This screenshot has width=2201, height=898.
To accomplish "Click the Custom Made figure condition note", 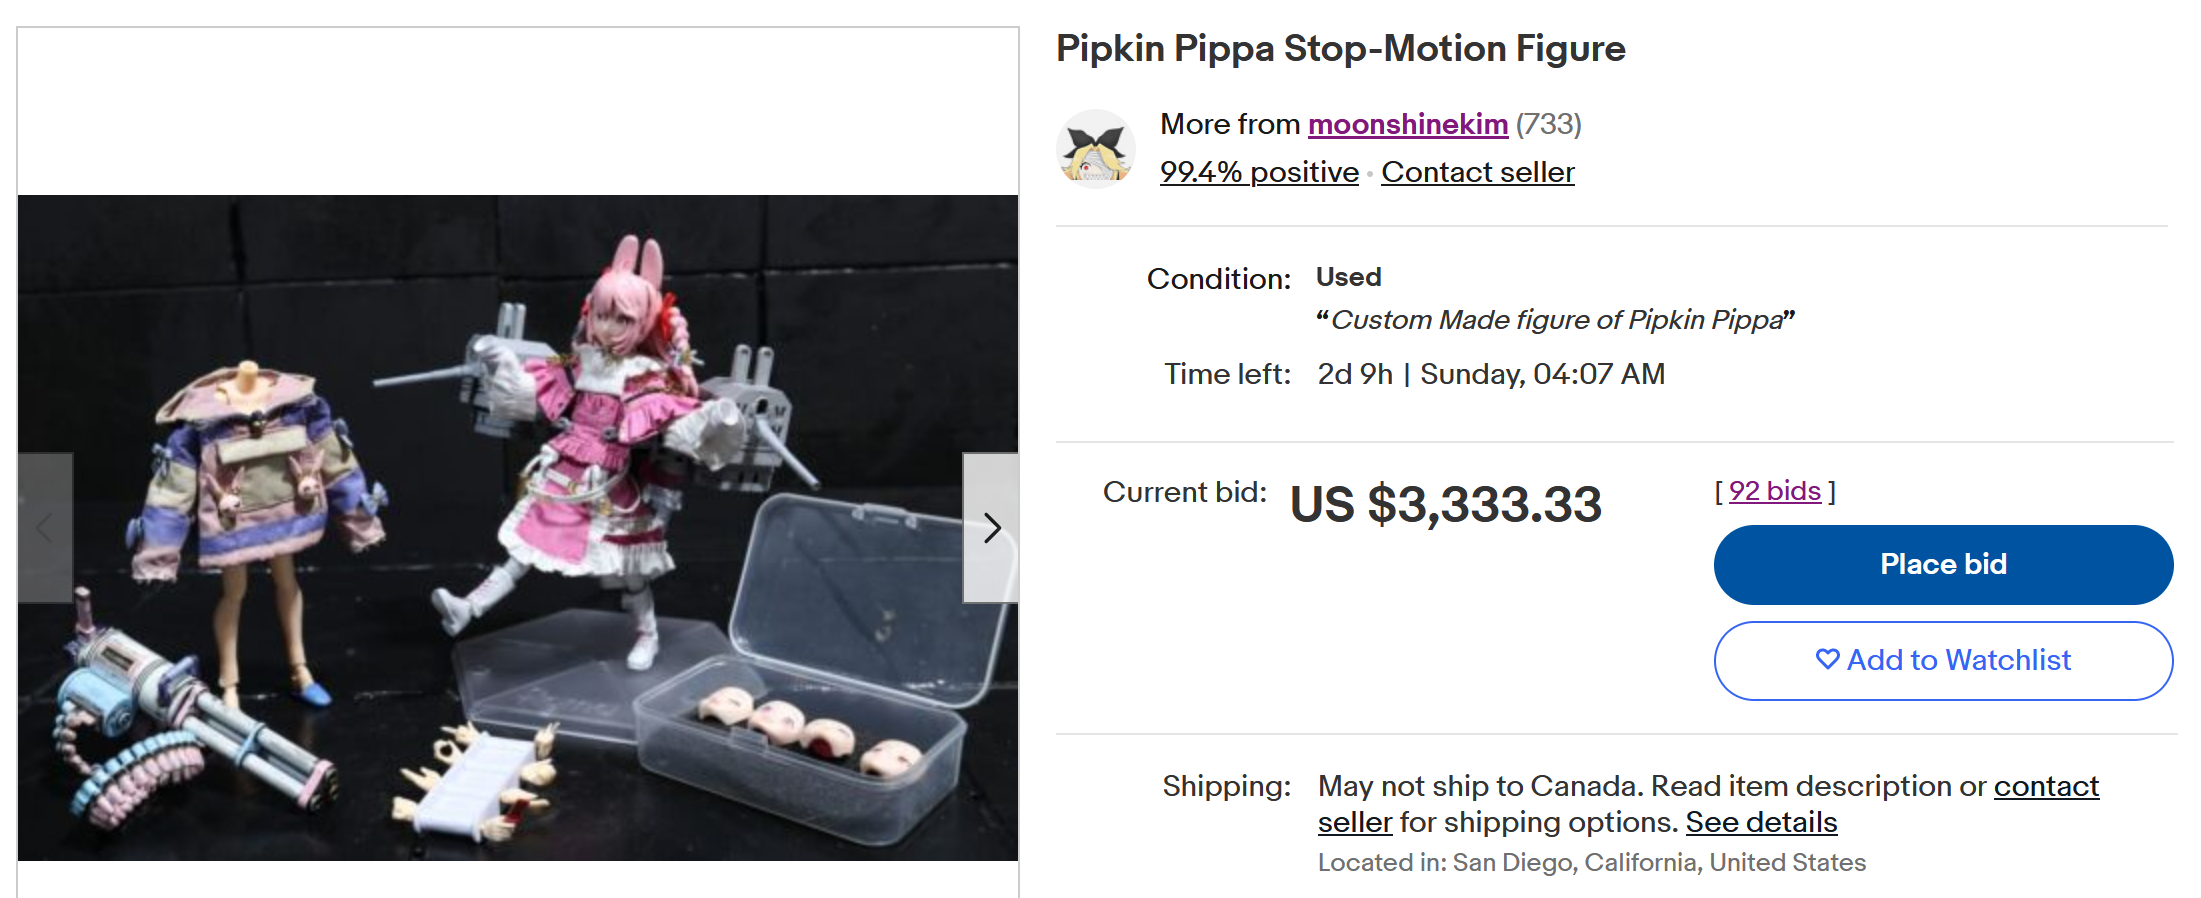I will (1555, 320).
